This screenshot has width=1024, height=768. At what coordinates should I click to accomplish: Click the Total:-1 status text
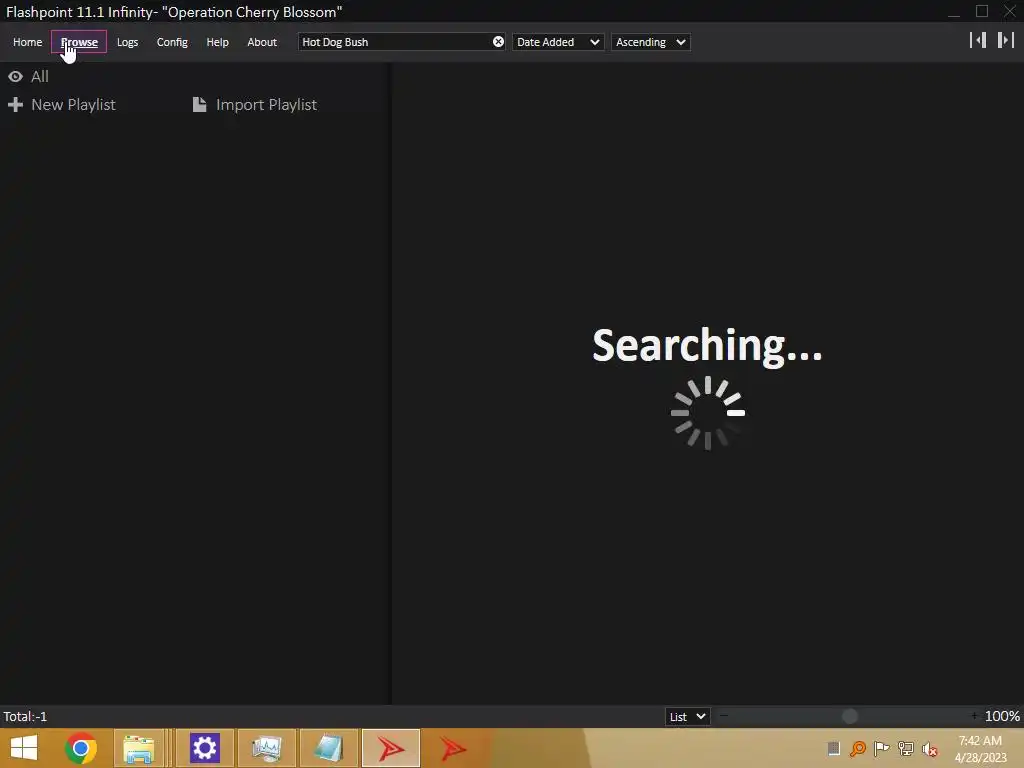25,716
